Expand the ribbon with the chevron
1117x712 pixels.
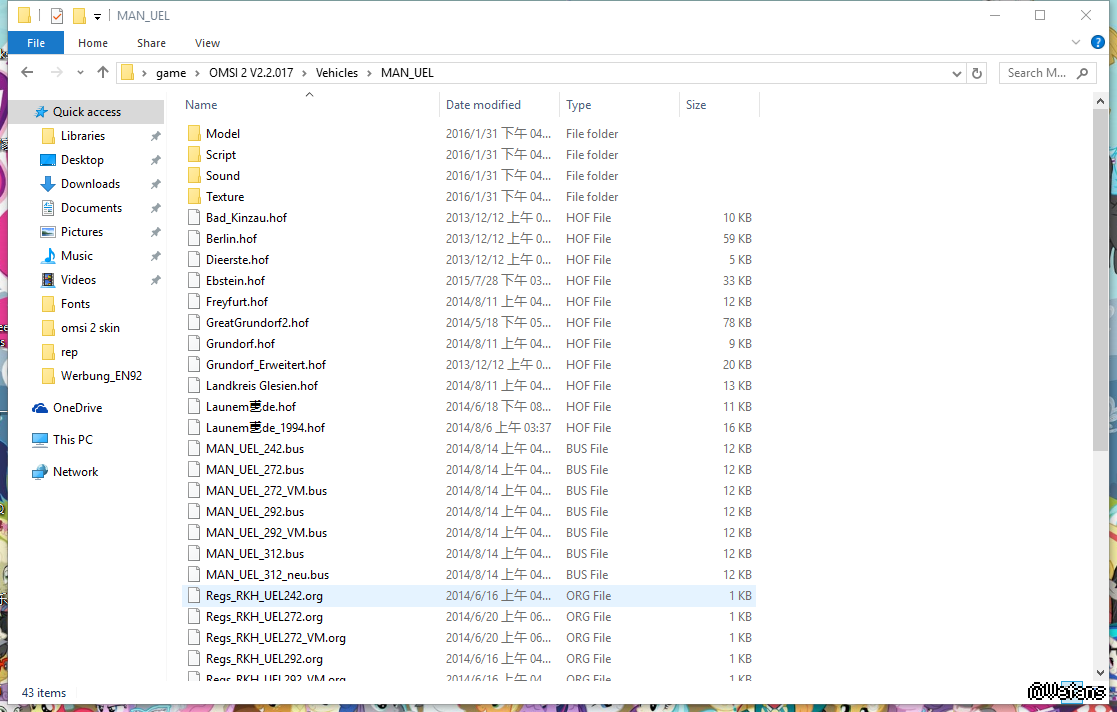click(1076, 43)
